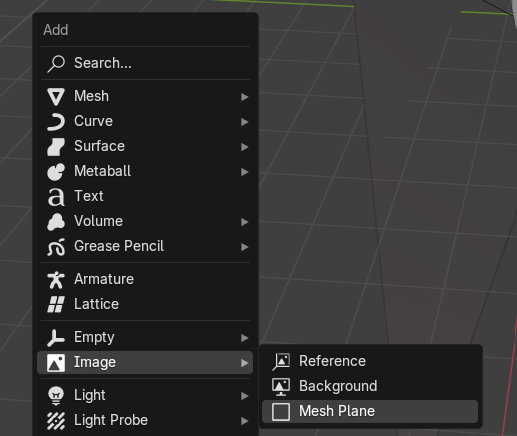The width and height of the screenshot is (517, 436).
Task: Expand the Light Probe submenu arrow
Action: click(x=245, y=421)
